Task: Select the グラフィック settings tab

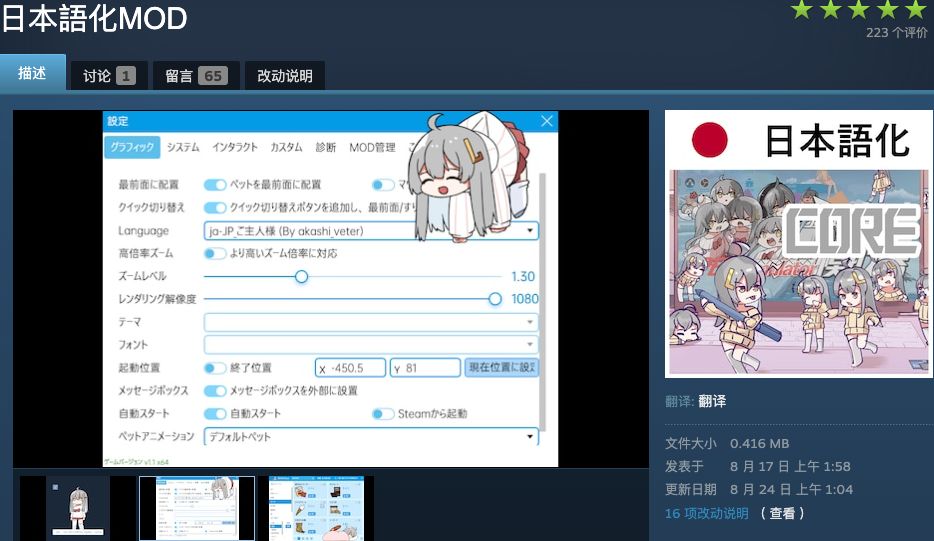Action: 132,147
